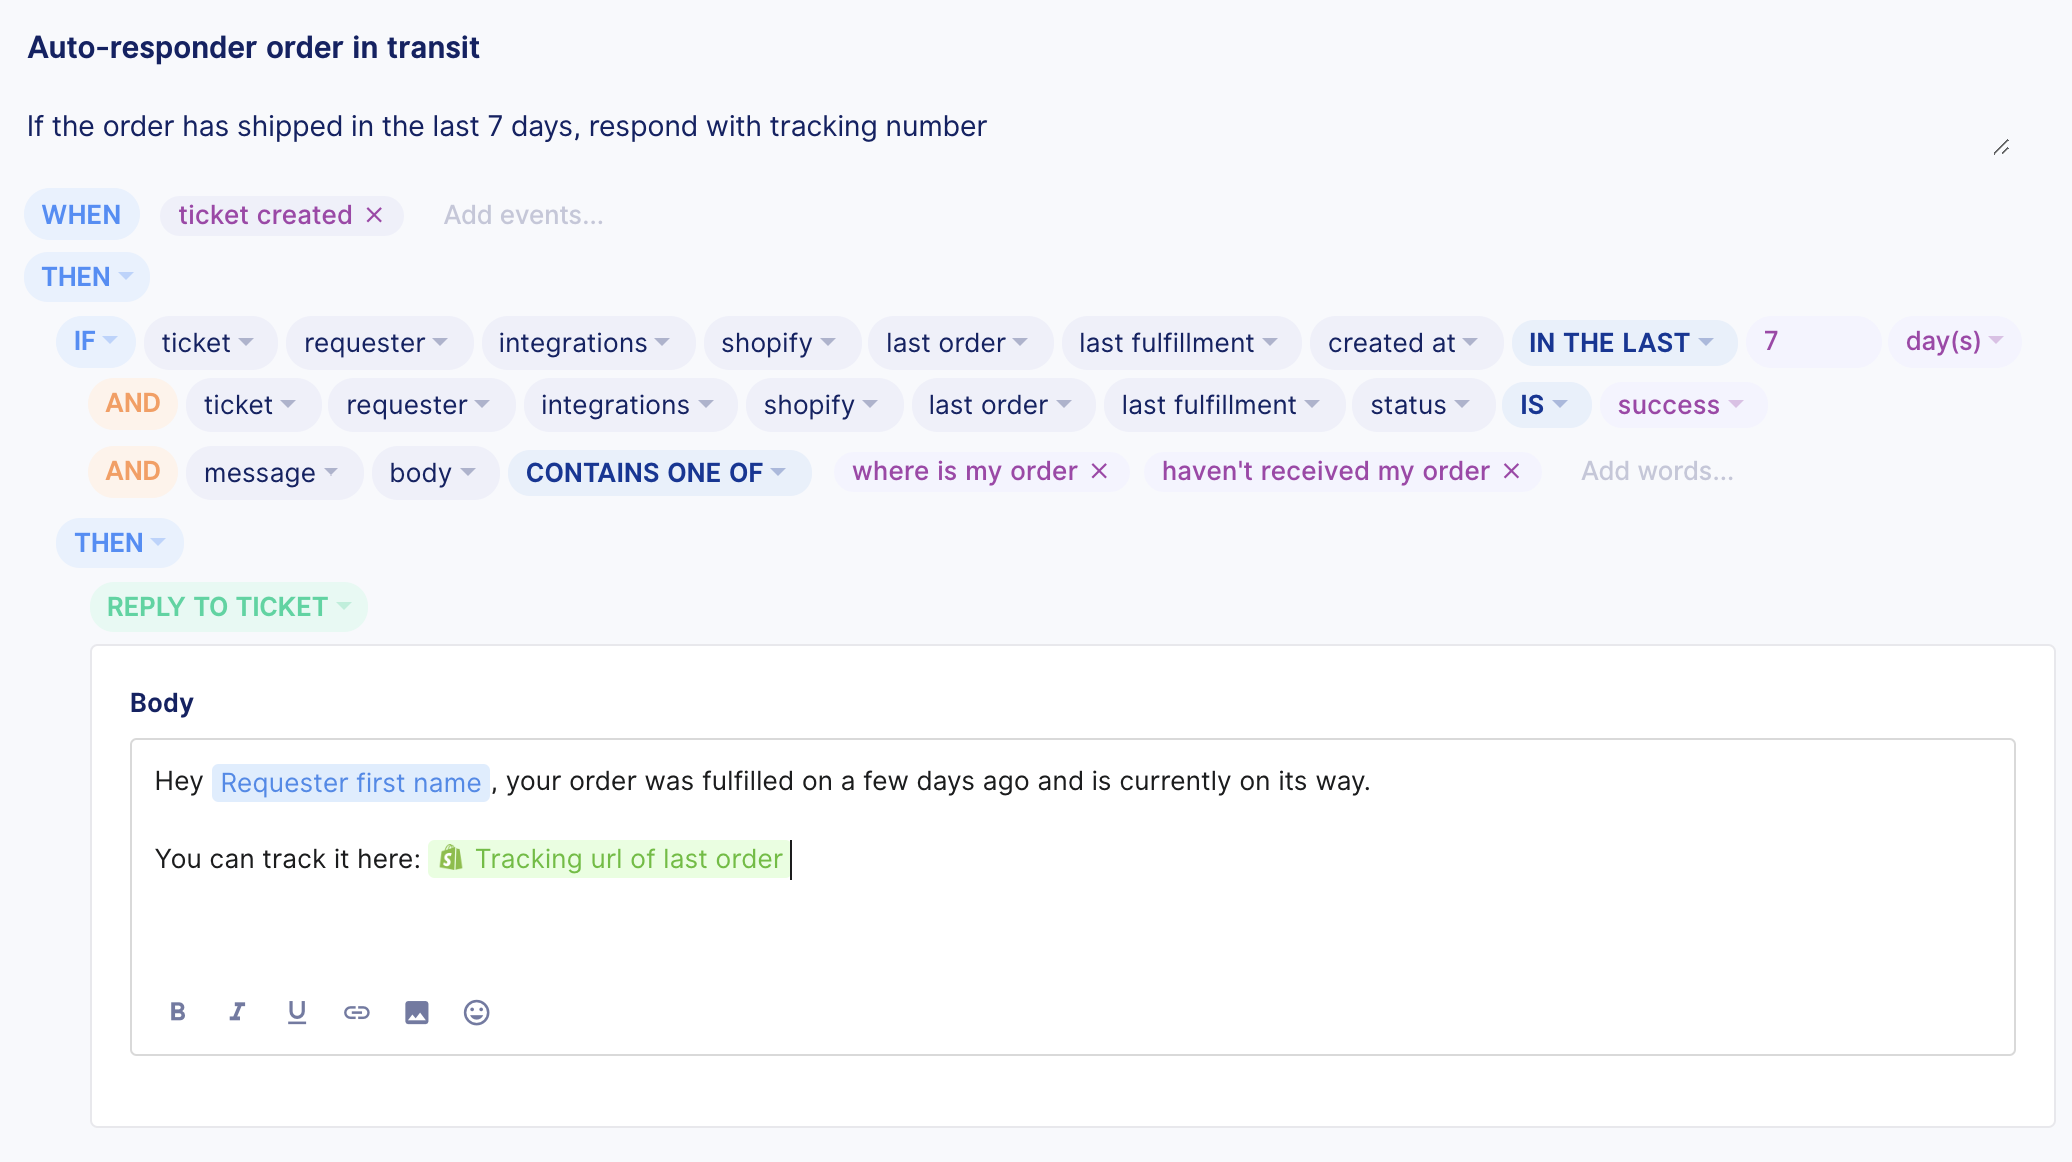Remove the 'haven't received my order' keyword
This screenshot has width=2072, height=1162.
1512,471
